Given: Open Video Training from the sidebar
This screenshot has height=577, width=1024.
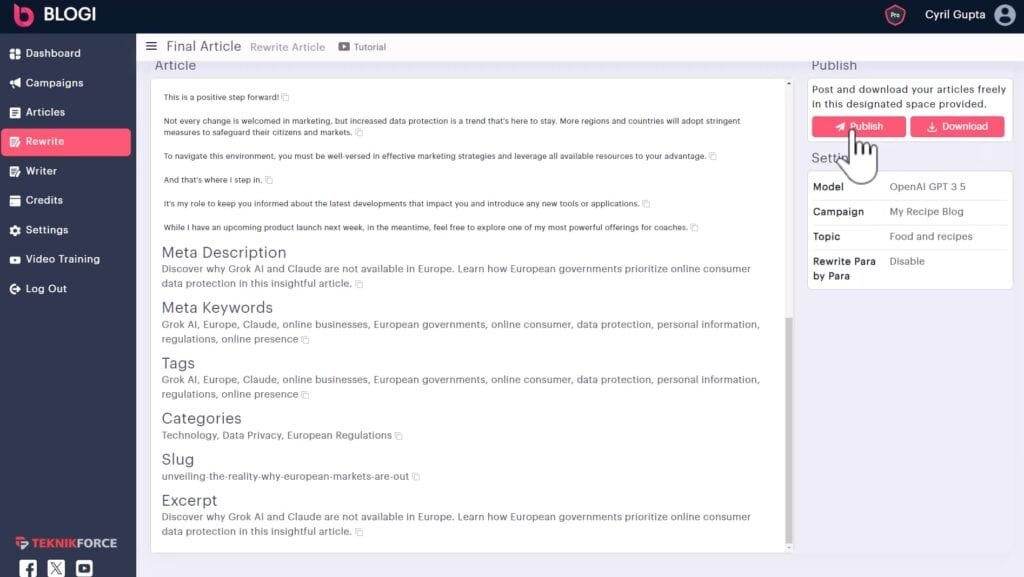Looking at the screenshot, I should pyautogui.click(x=62, y=259).
